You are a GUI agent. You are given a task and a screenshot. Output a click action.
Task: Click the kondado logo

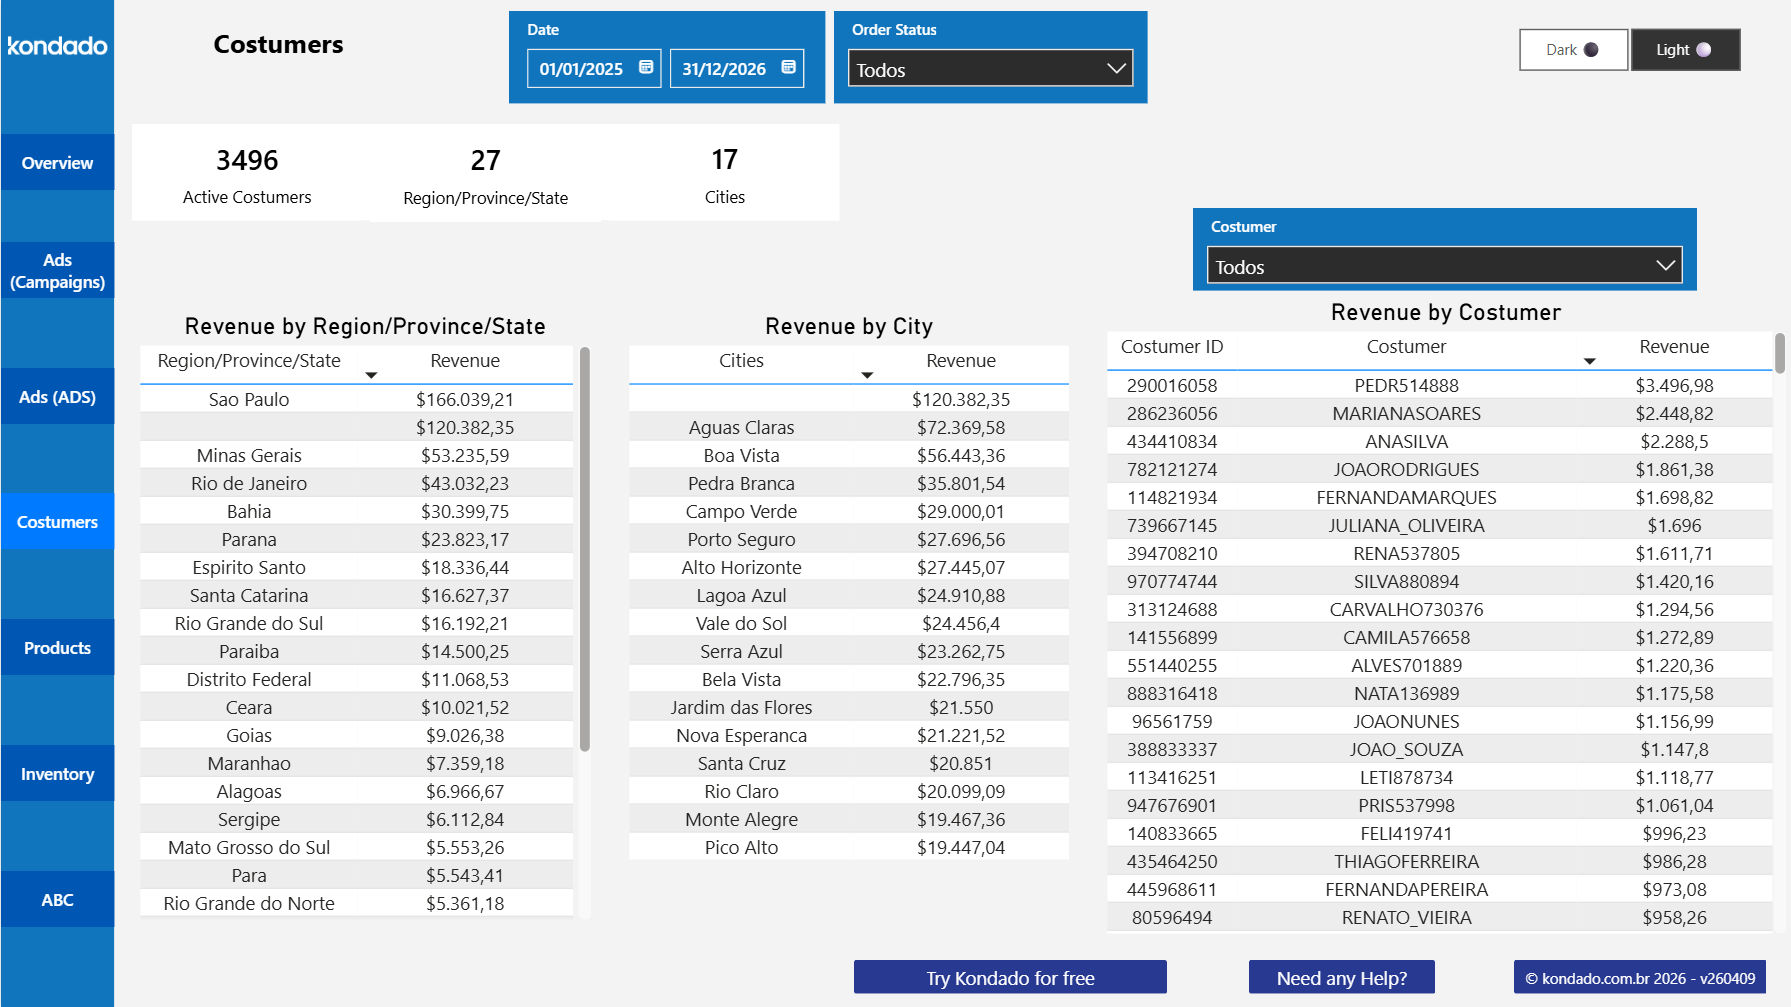[57, 46]
